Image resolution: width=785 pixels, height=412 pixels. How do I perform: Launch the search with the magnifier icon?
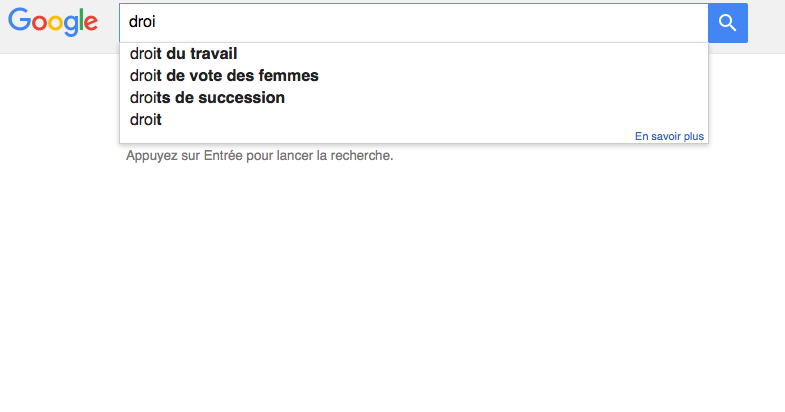[x=727, y=23]
